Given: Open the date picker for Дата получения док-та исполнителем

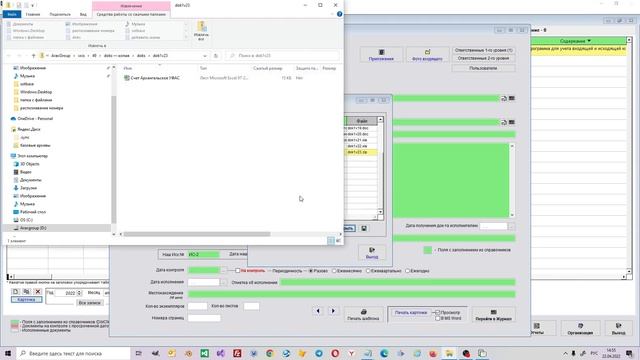Looking at the screenshot, I should (x=511, y=226).
